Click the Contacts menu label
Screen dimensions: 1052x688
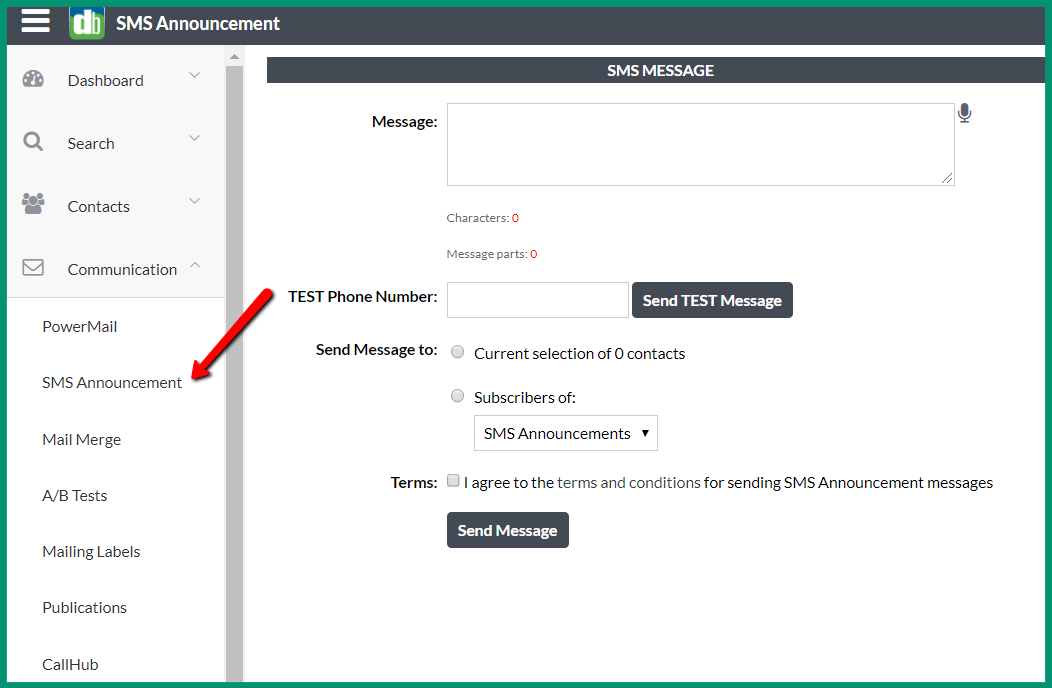[x=99, y=207]
